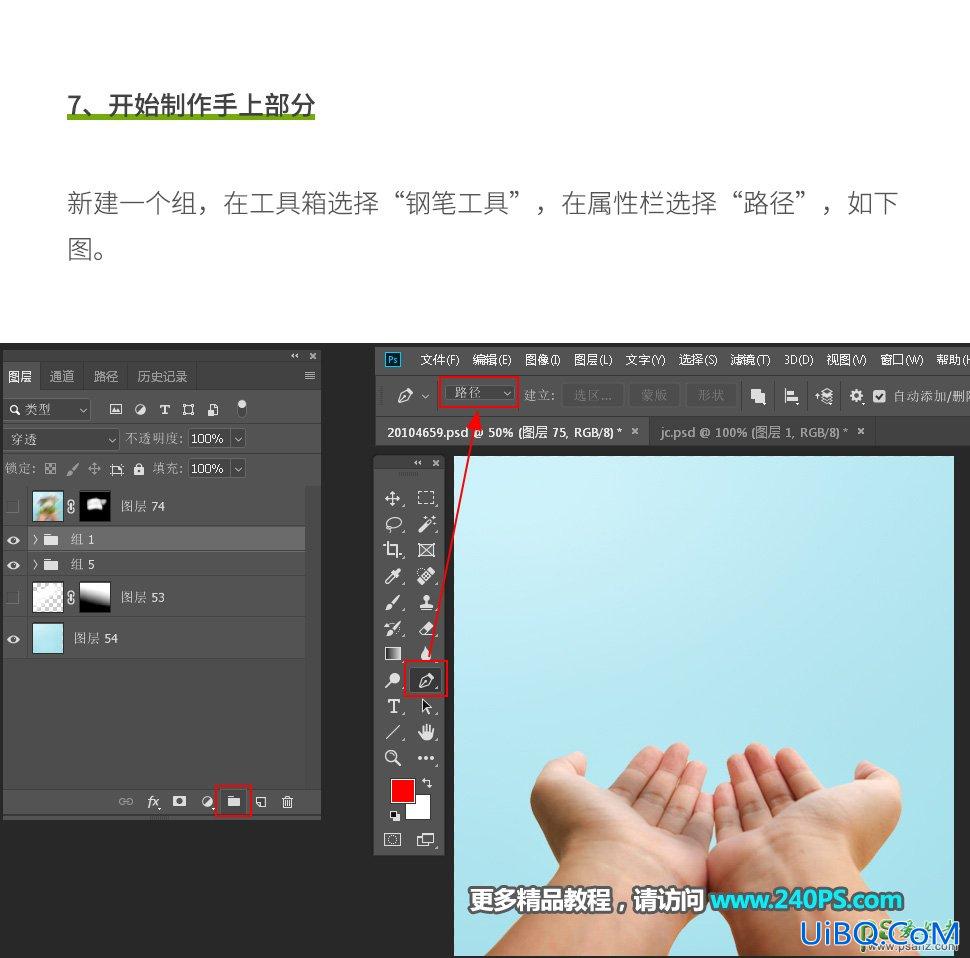The width and height of the screenshot is (970, 958).
Task: Swap foreground and background colors
Action: point(427,782)
